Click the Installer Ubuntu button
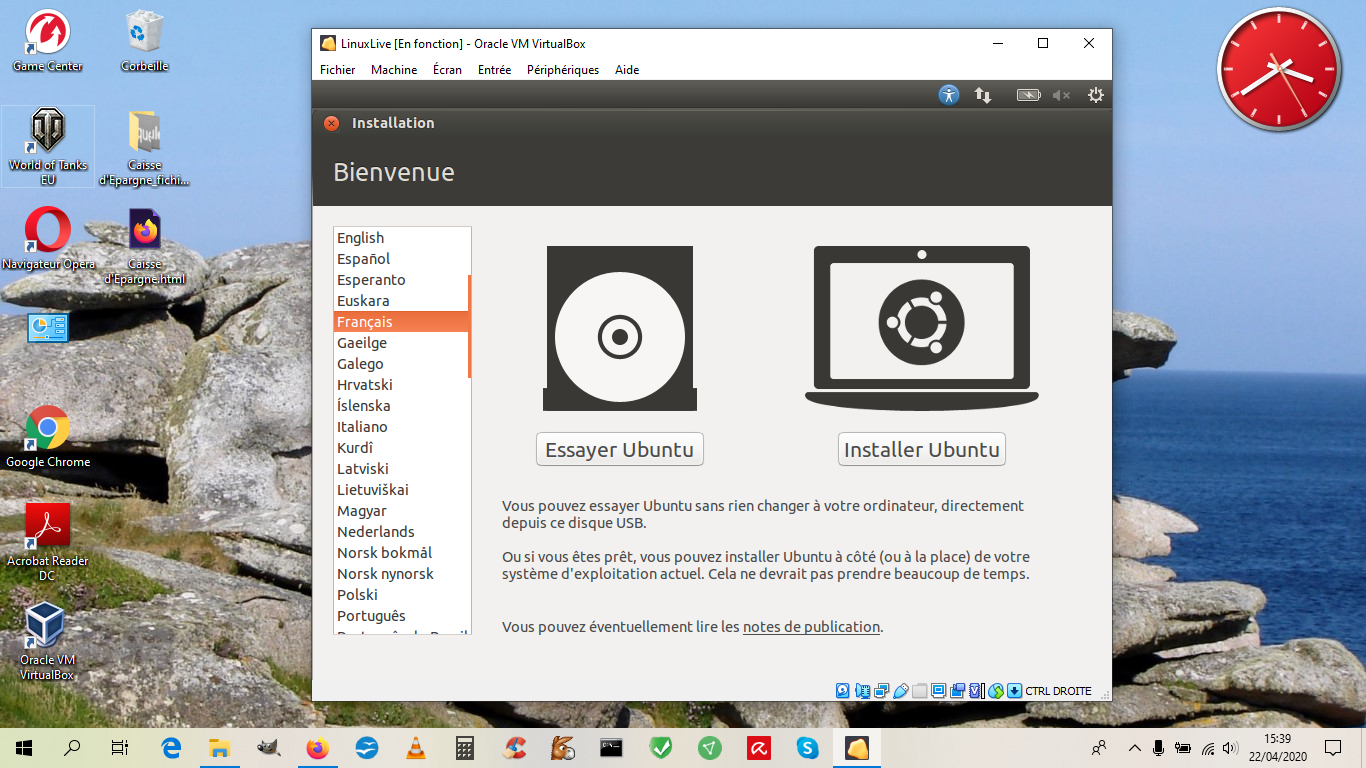 click(922, 449)
